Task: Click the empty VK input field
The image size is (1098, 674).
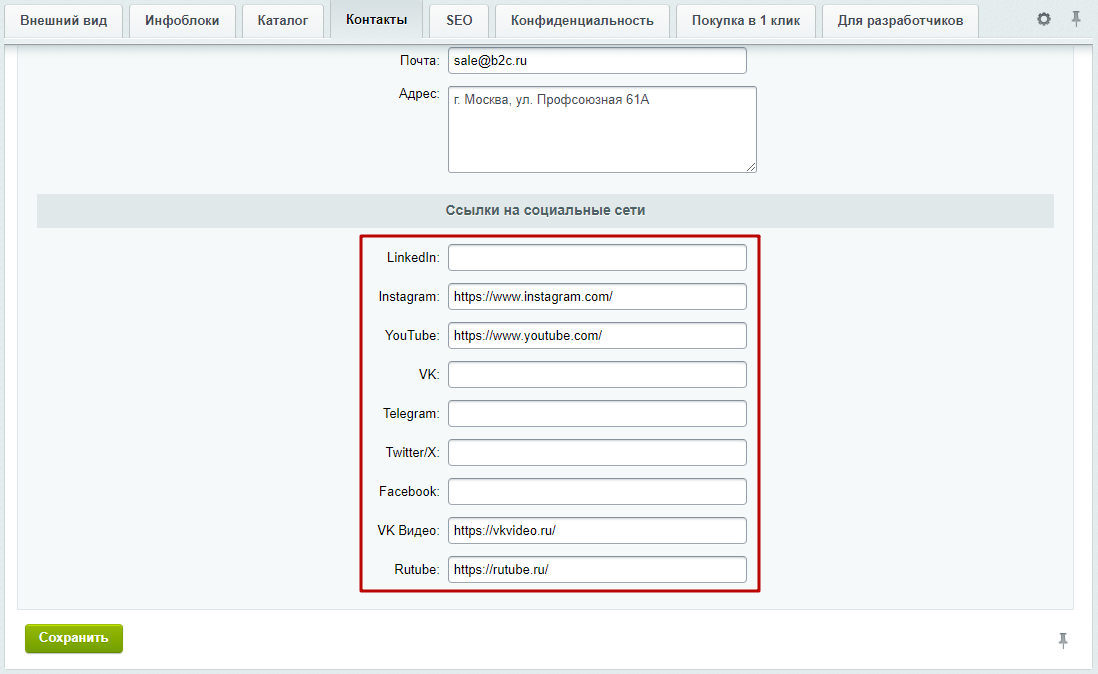Action: 597,374
